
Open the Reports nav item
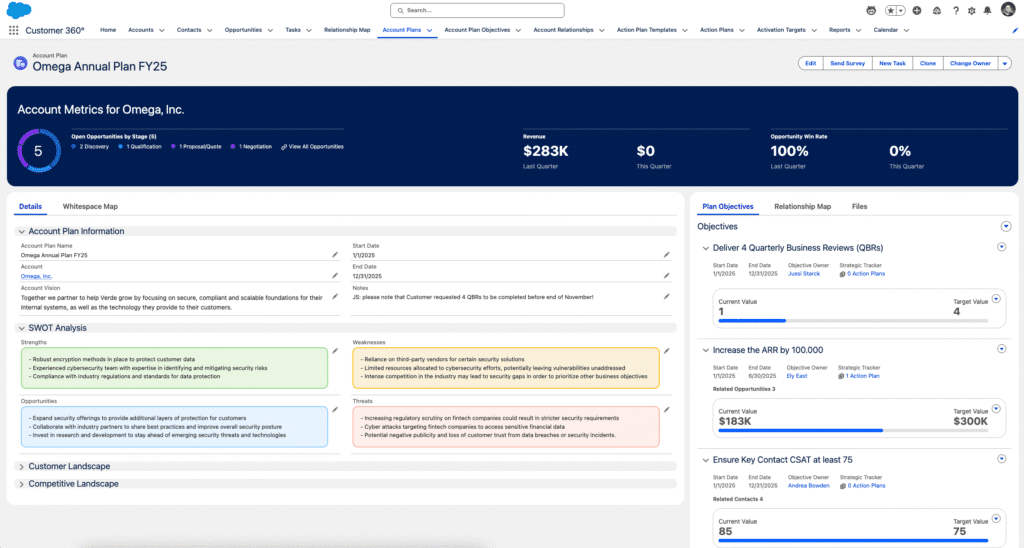click(x=839, y=30)
